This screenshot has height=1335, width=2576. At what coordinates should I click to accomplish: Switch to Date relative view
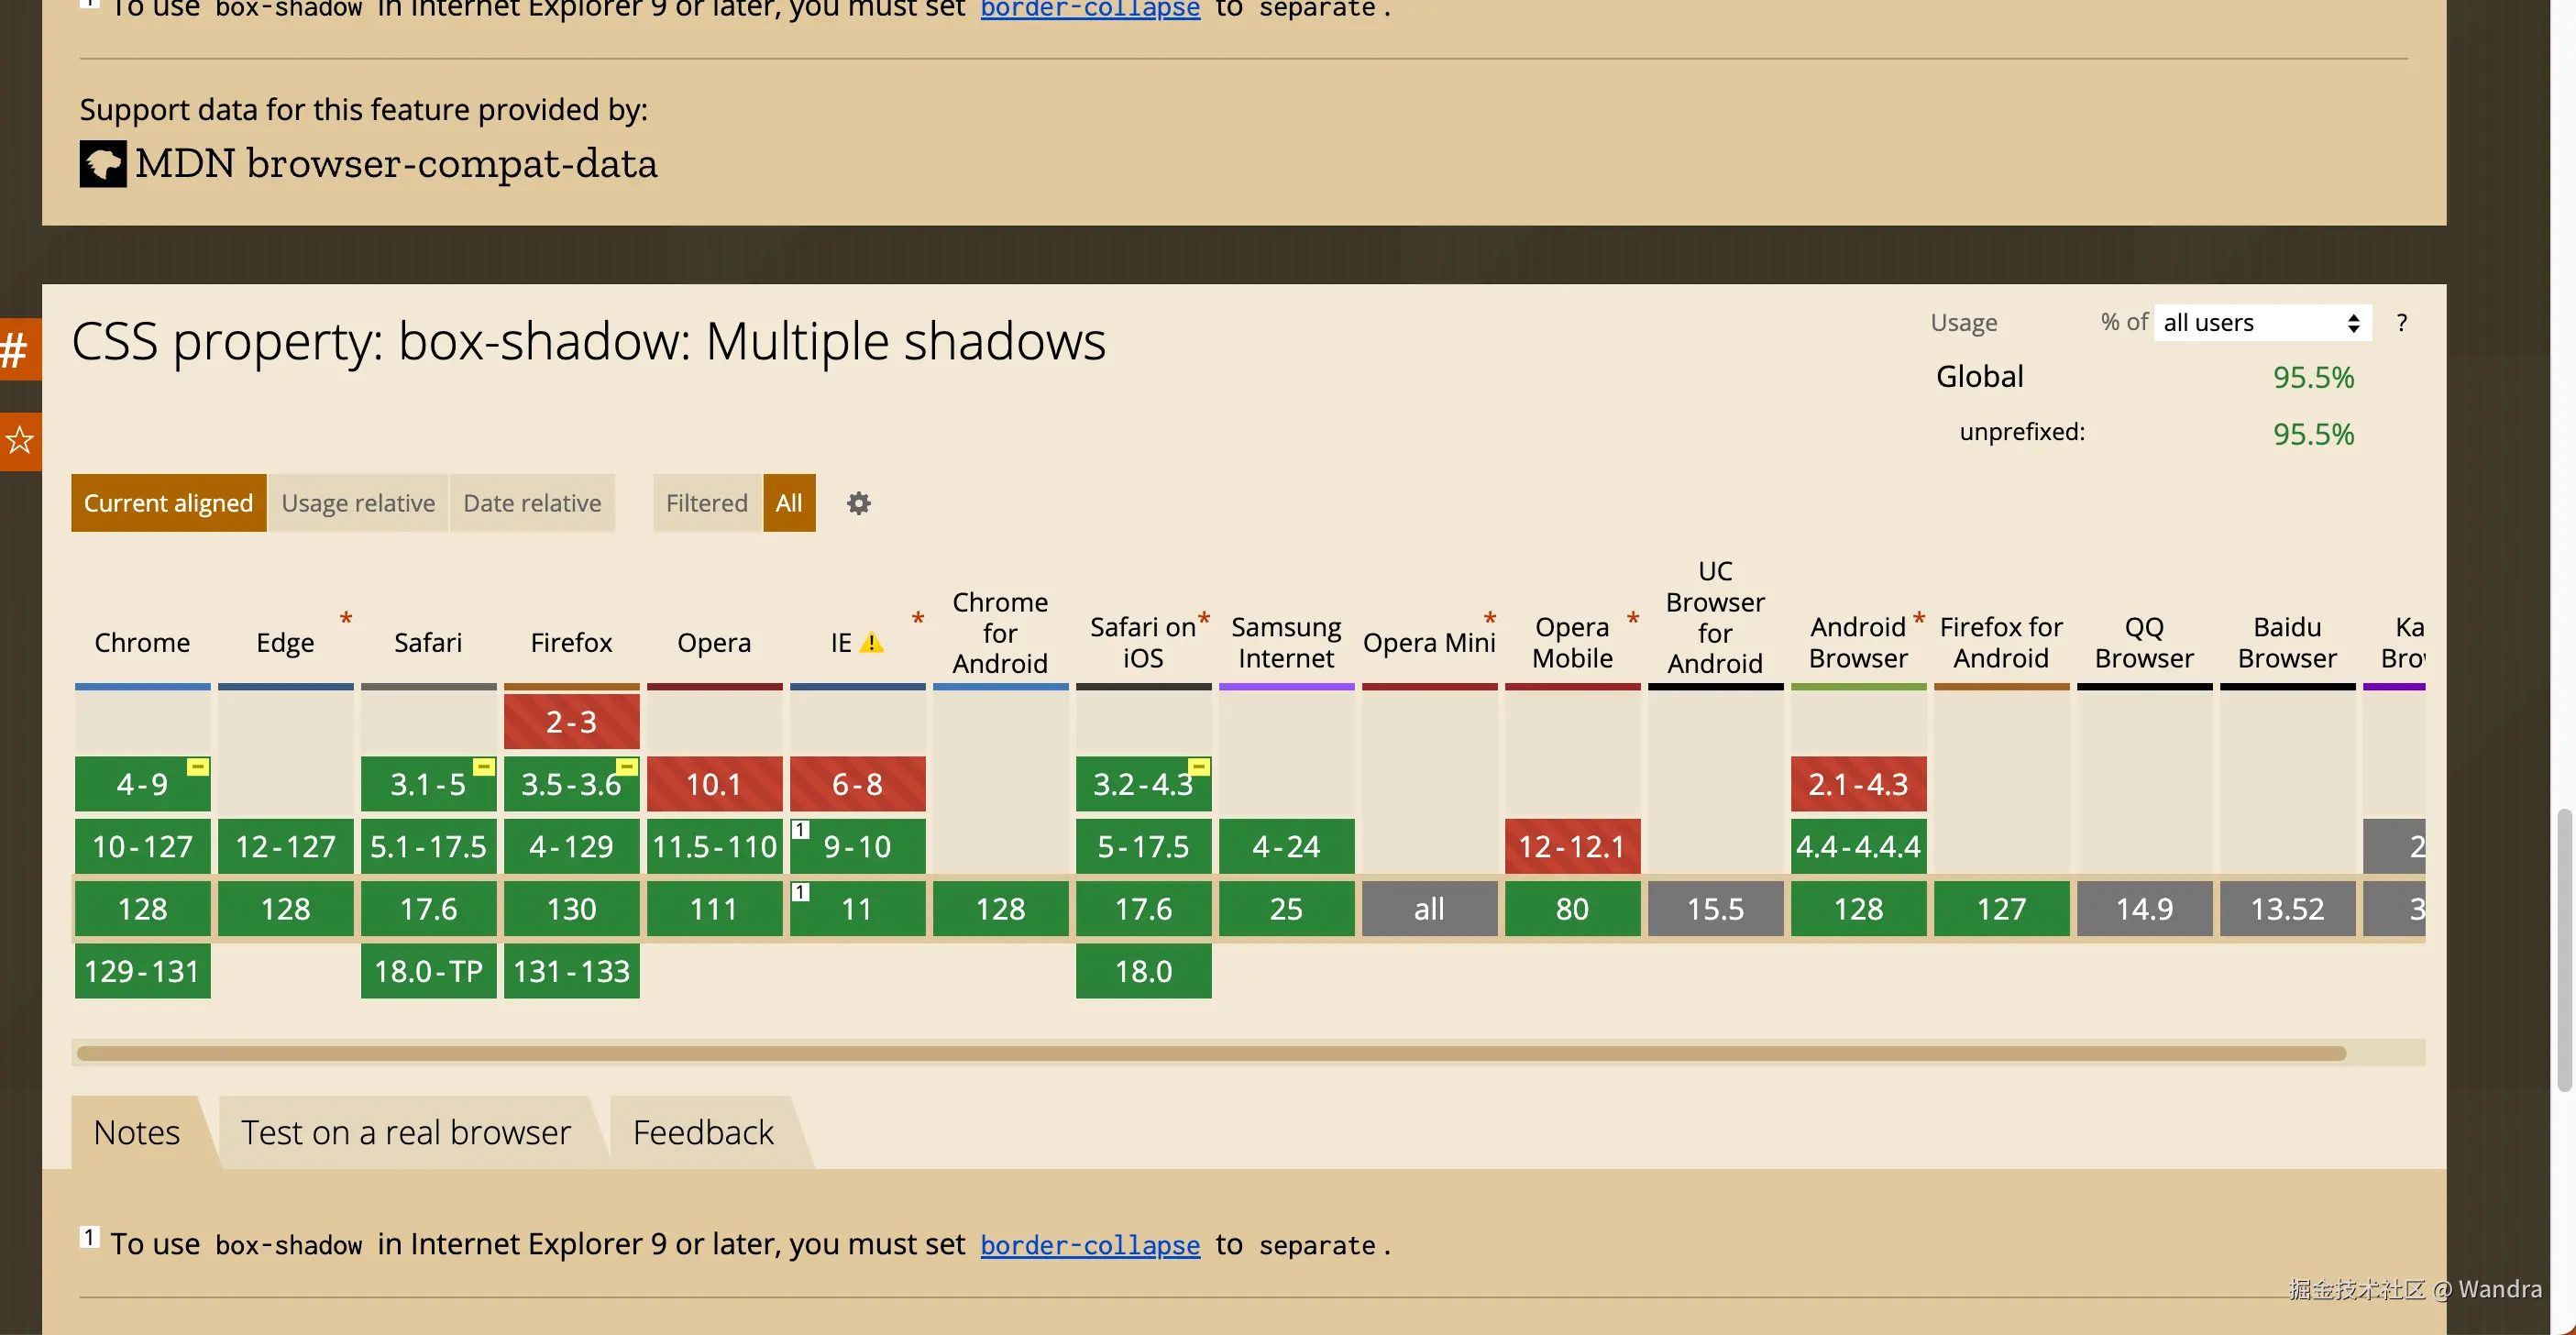point(532,503)
